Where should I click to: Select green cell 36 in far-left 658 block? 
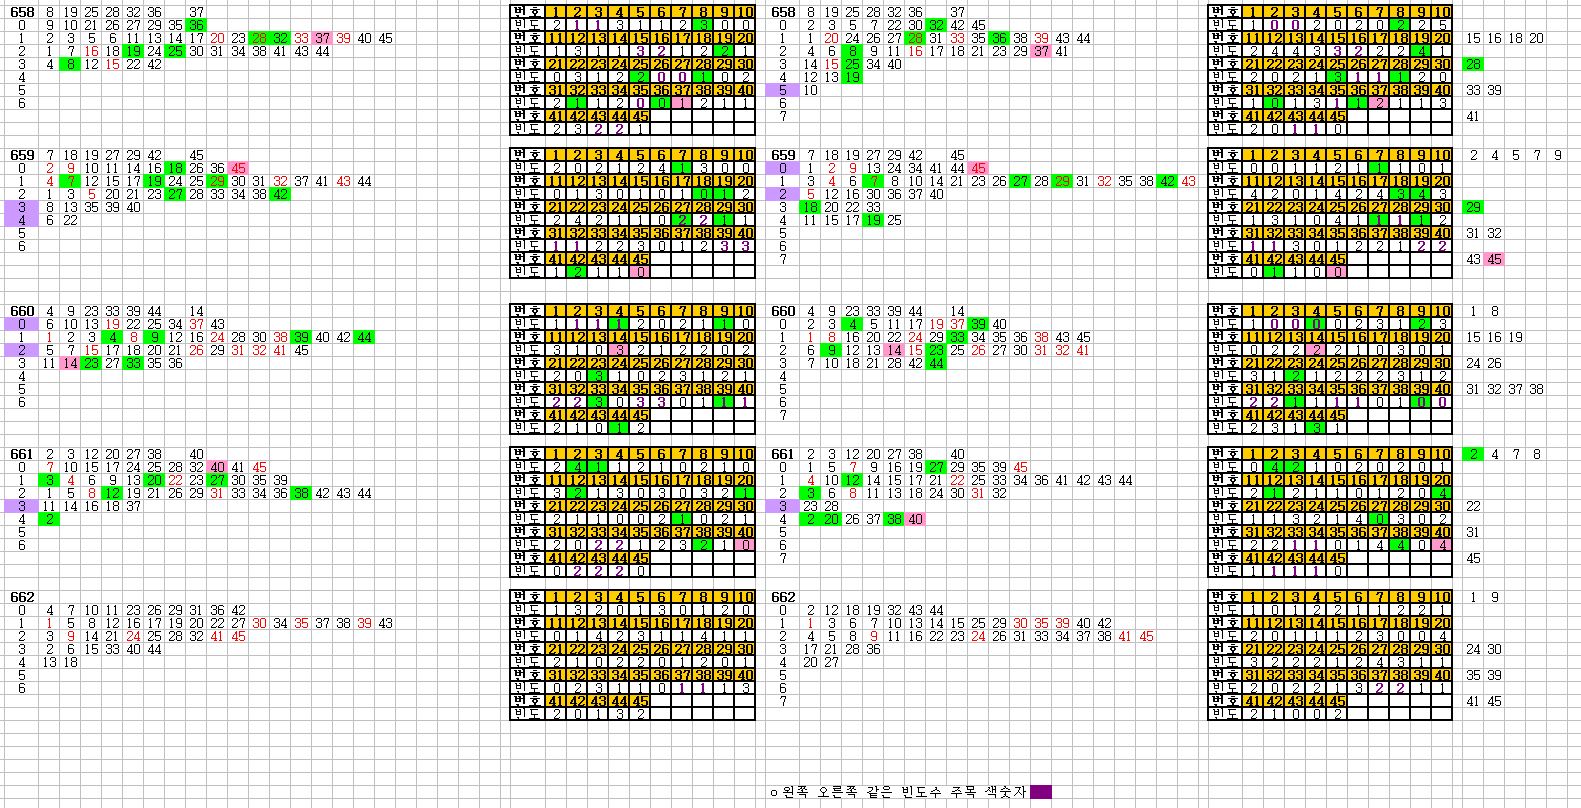click(x=196, y=25)
